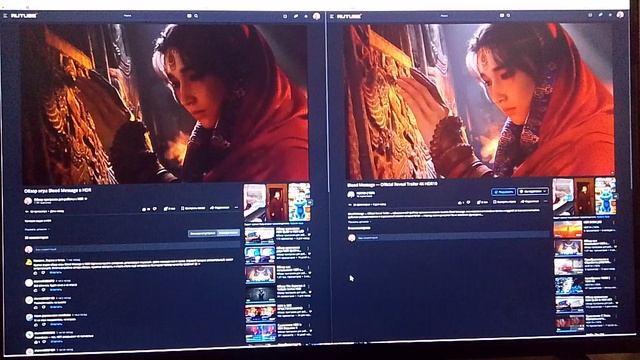Save left window video to a playlist
Viewport: 640px width, 360px height.
(x=193, y=208)
